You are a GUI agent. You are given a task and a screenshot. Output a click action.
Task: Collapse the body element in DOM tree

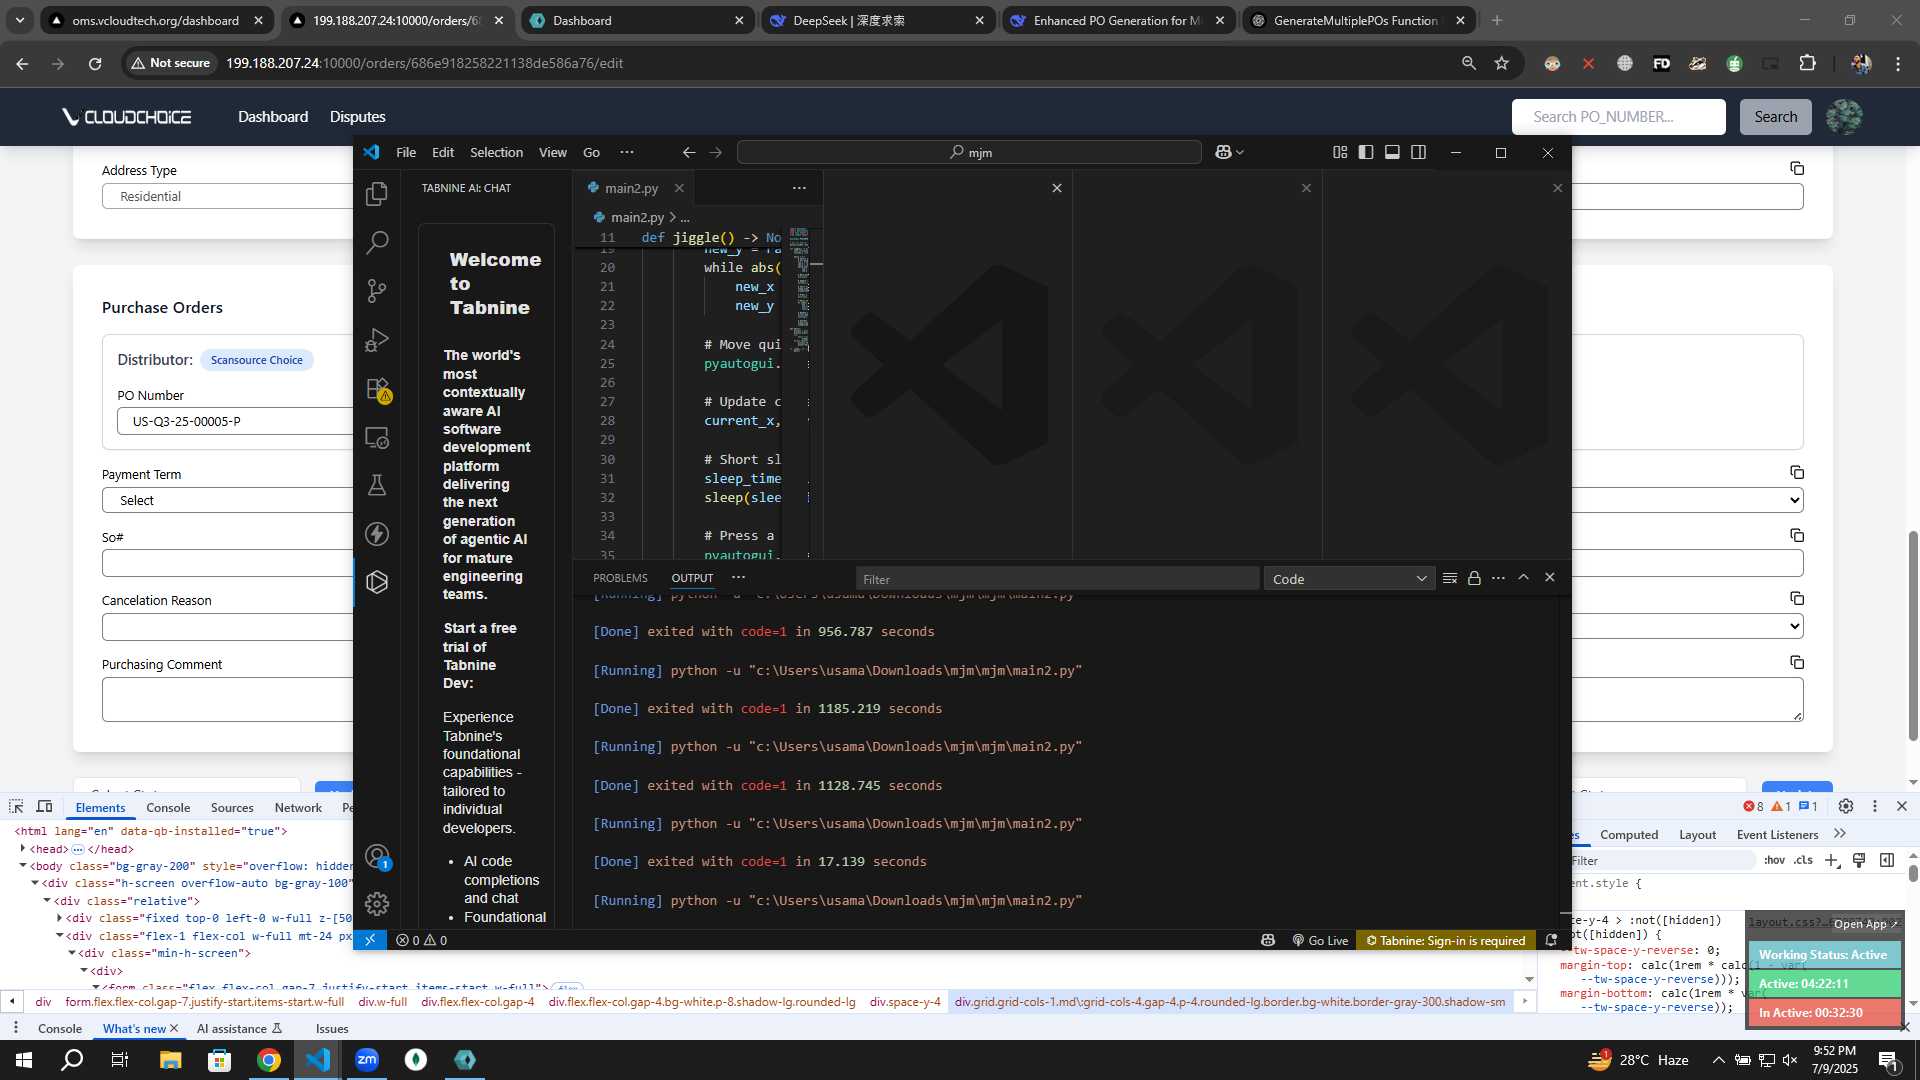(23, 865)
